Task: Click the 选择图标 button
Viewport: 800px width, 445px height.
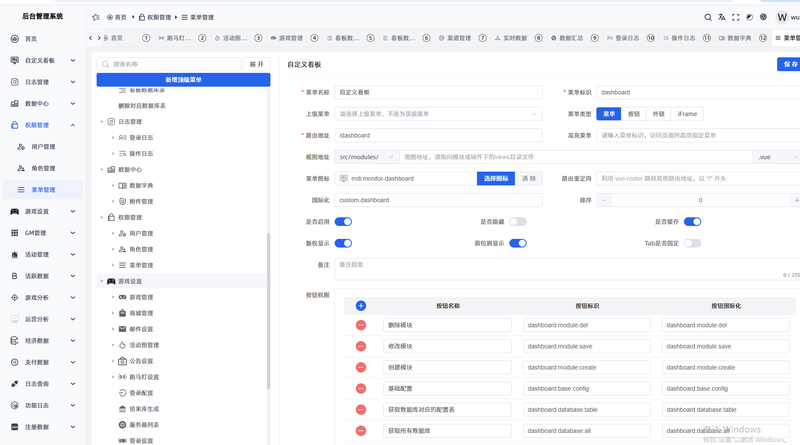Action: click(x=496, y=179)
